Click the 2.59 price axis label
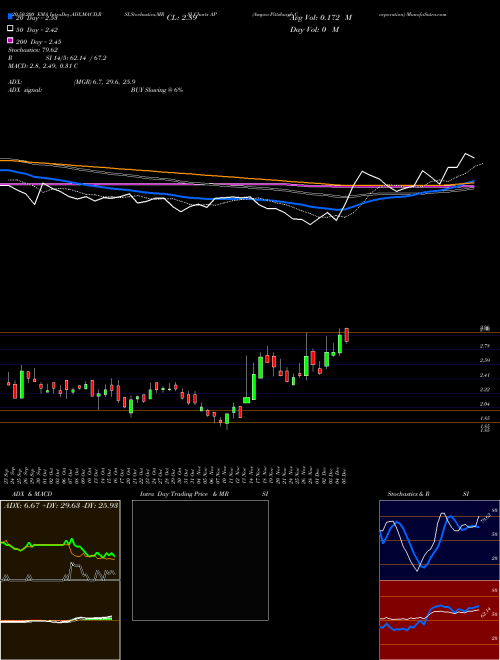The image size is (500, 660). [484, 360]
